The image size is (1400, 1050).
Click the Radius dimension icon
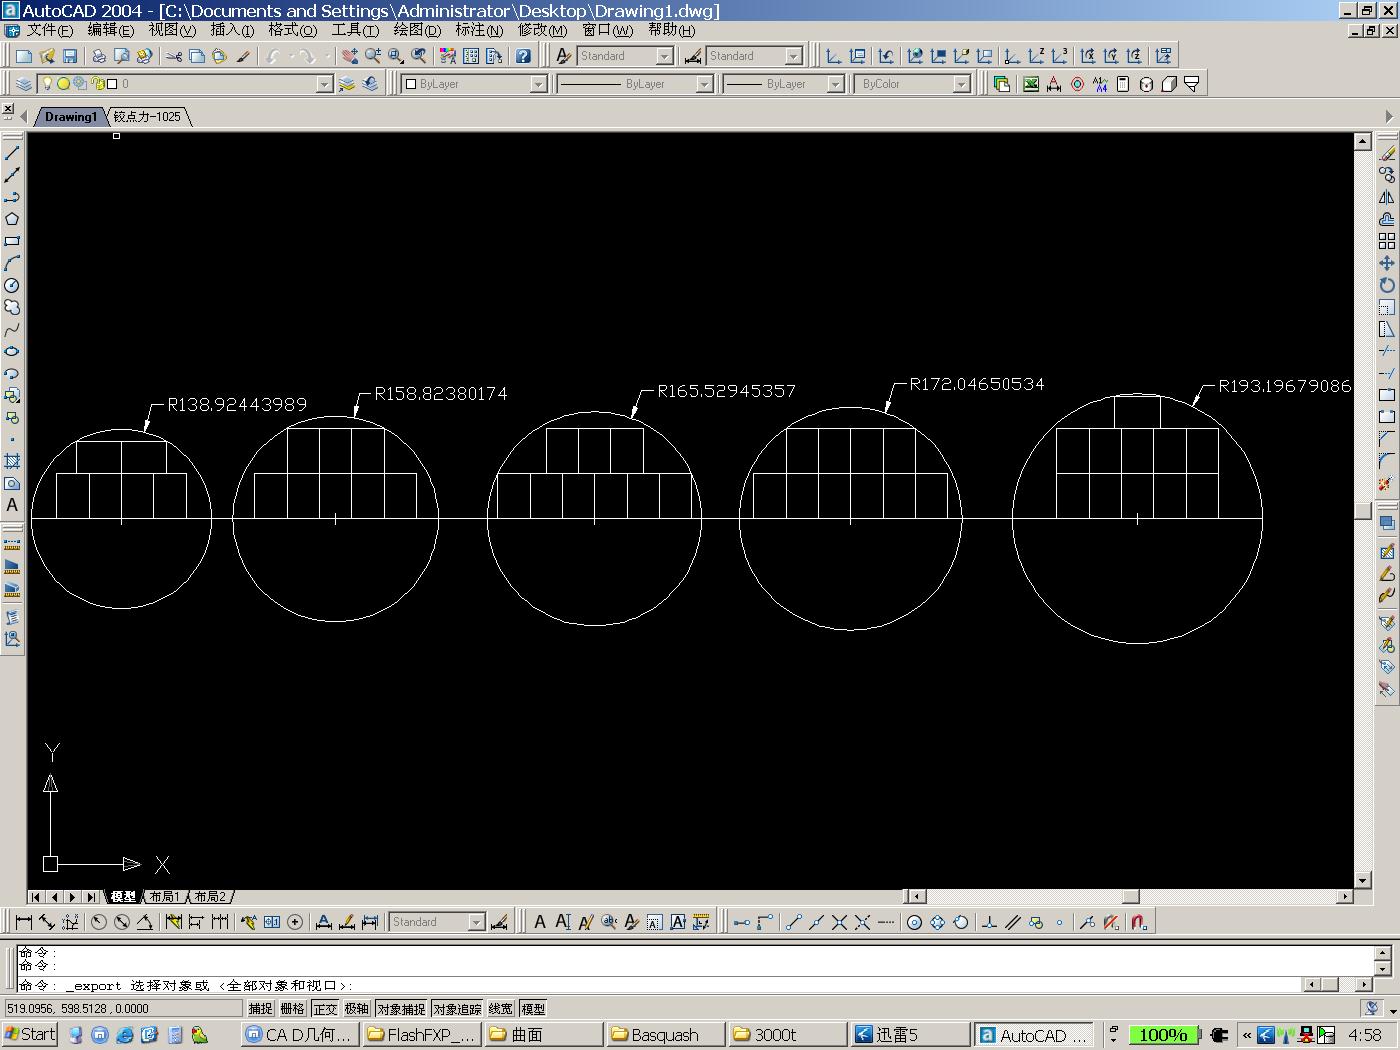99,922
